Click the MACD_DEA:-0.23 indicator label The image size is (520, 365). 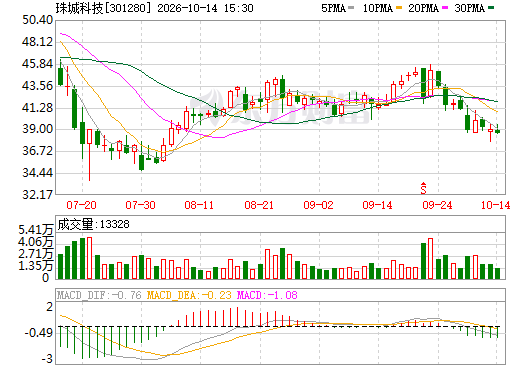(189, 295)
